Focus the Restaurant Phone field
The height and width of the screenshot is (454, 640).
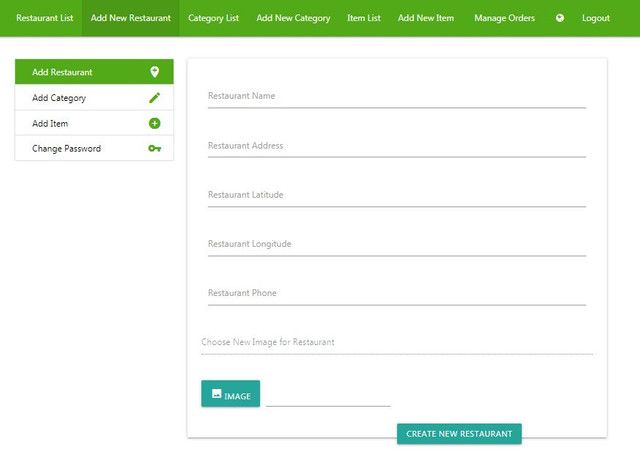396,293
